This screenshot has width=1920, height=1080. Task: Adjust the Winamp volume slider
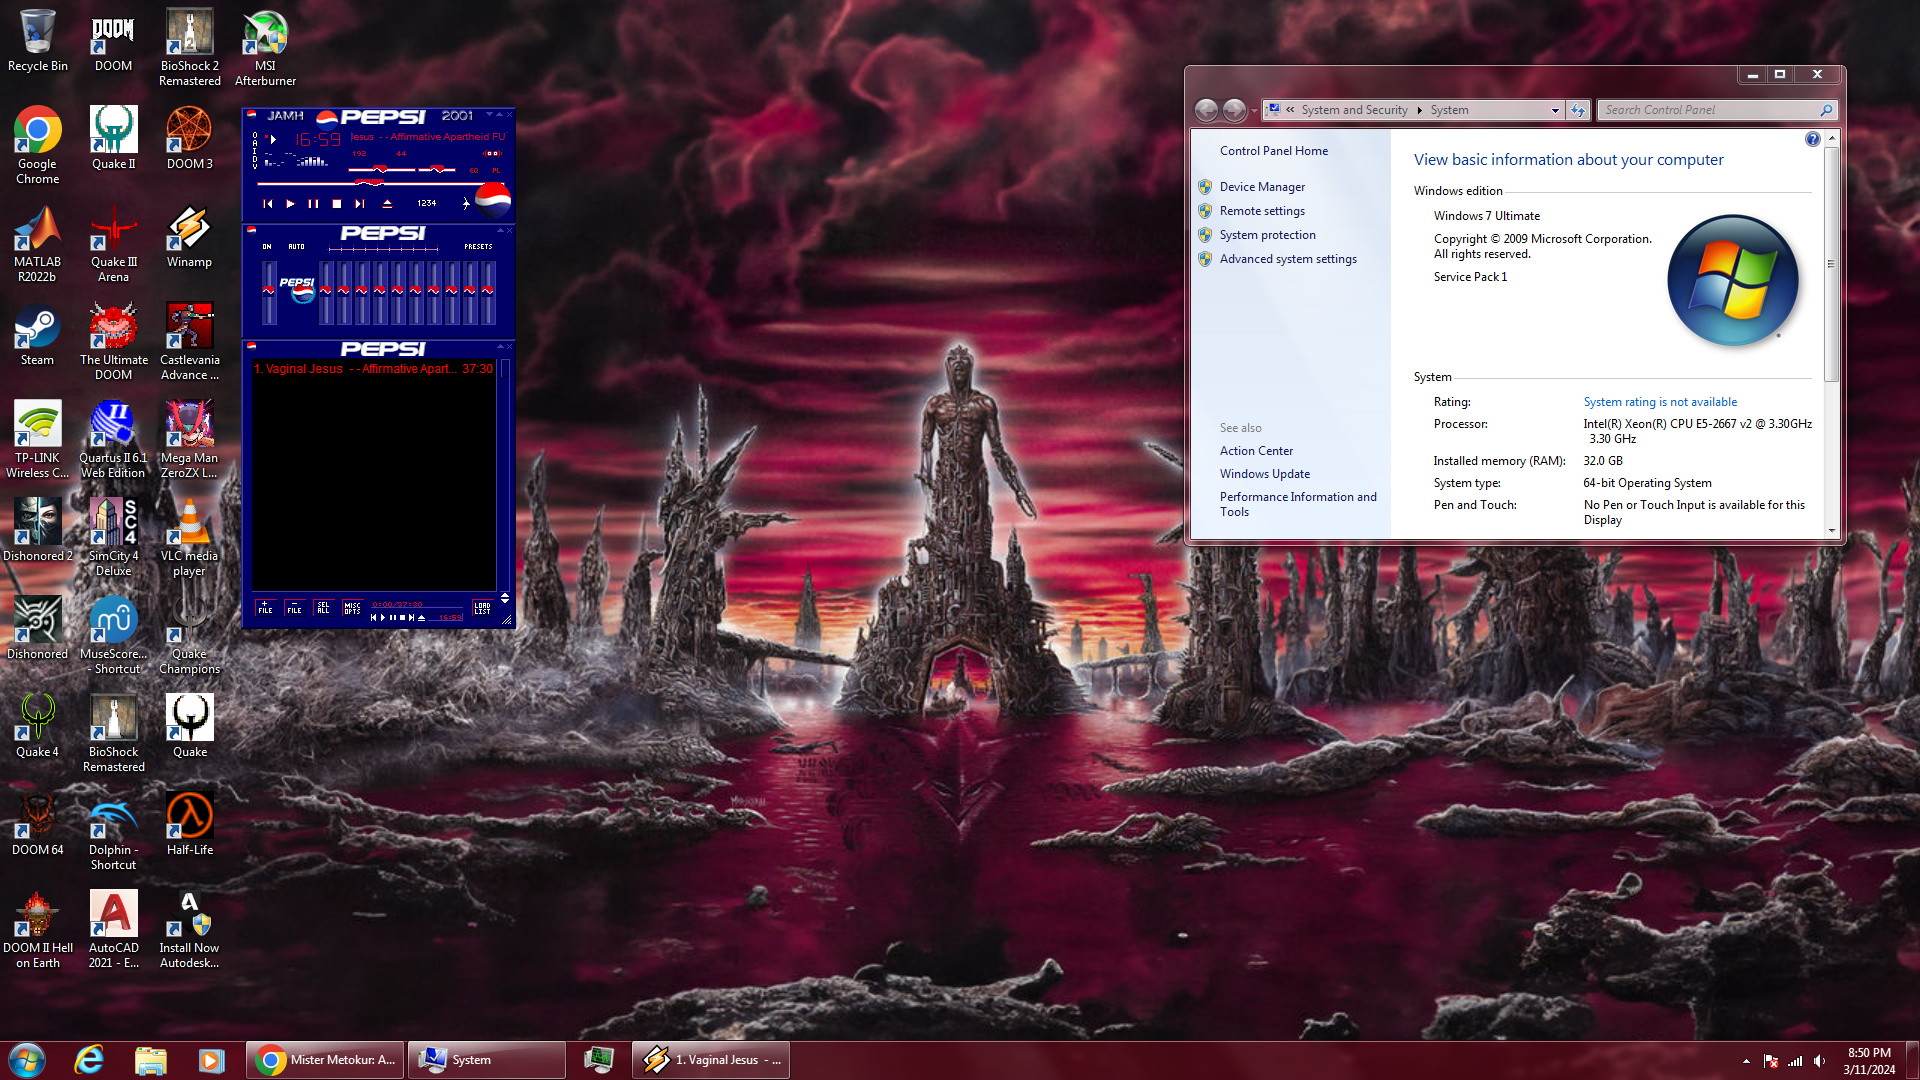pyautogui.click(x=380, y=169)
